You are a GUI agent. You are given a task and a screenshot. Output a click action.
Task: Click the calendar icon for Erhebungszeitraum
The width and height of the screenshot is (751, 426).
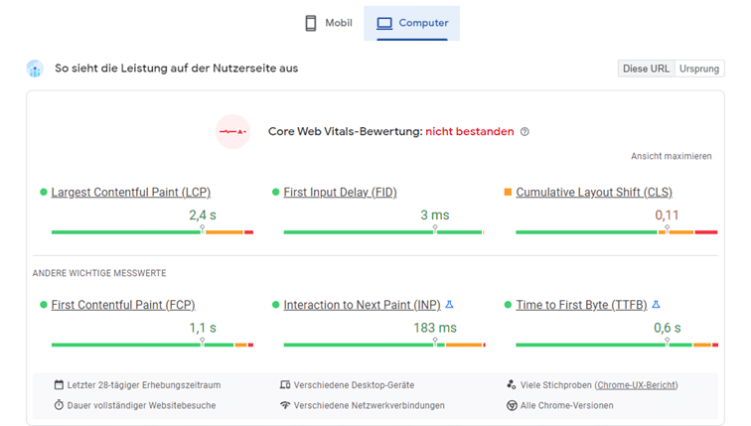tap(58, 385)
